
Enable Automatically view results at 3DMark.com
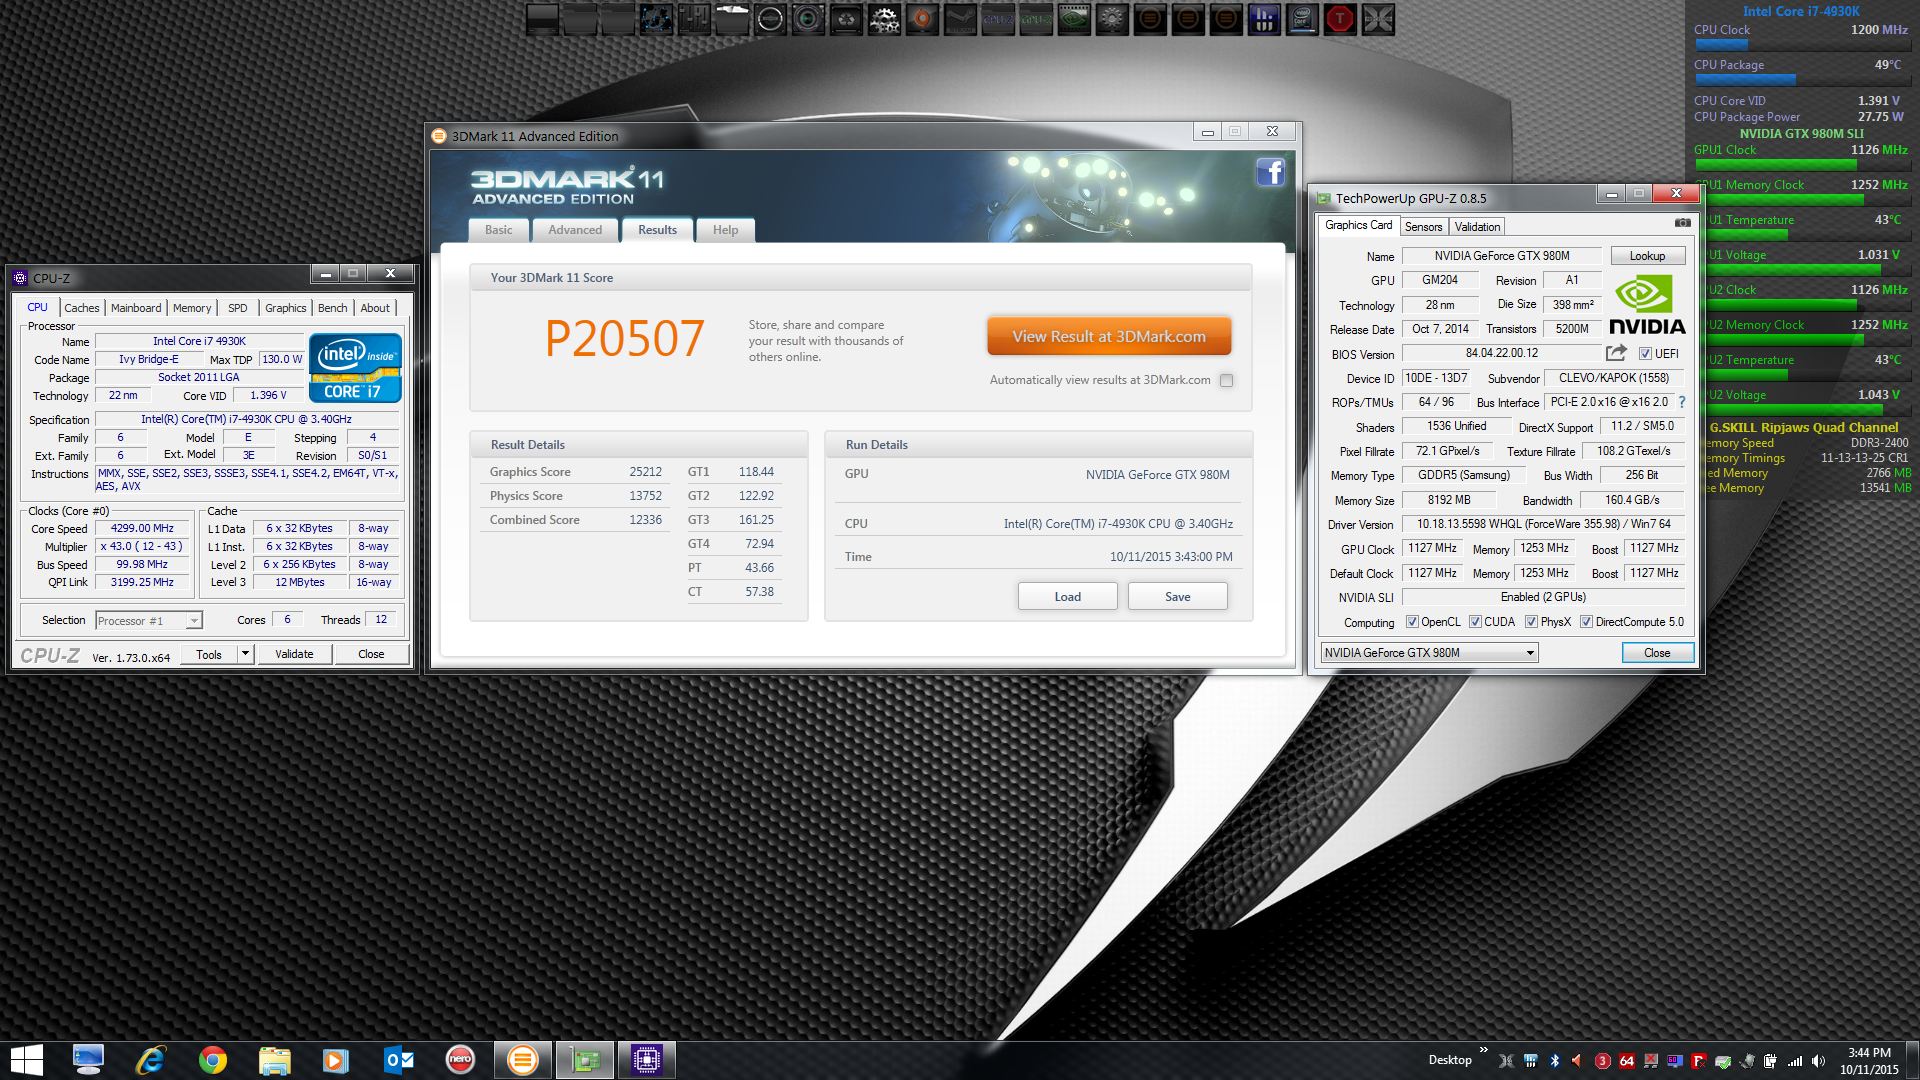click(1226, 380)
